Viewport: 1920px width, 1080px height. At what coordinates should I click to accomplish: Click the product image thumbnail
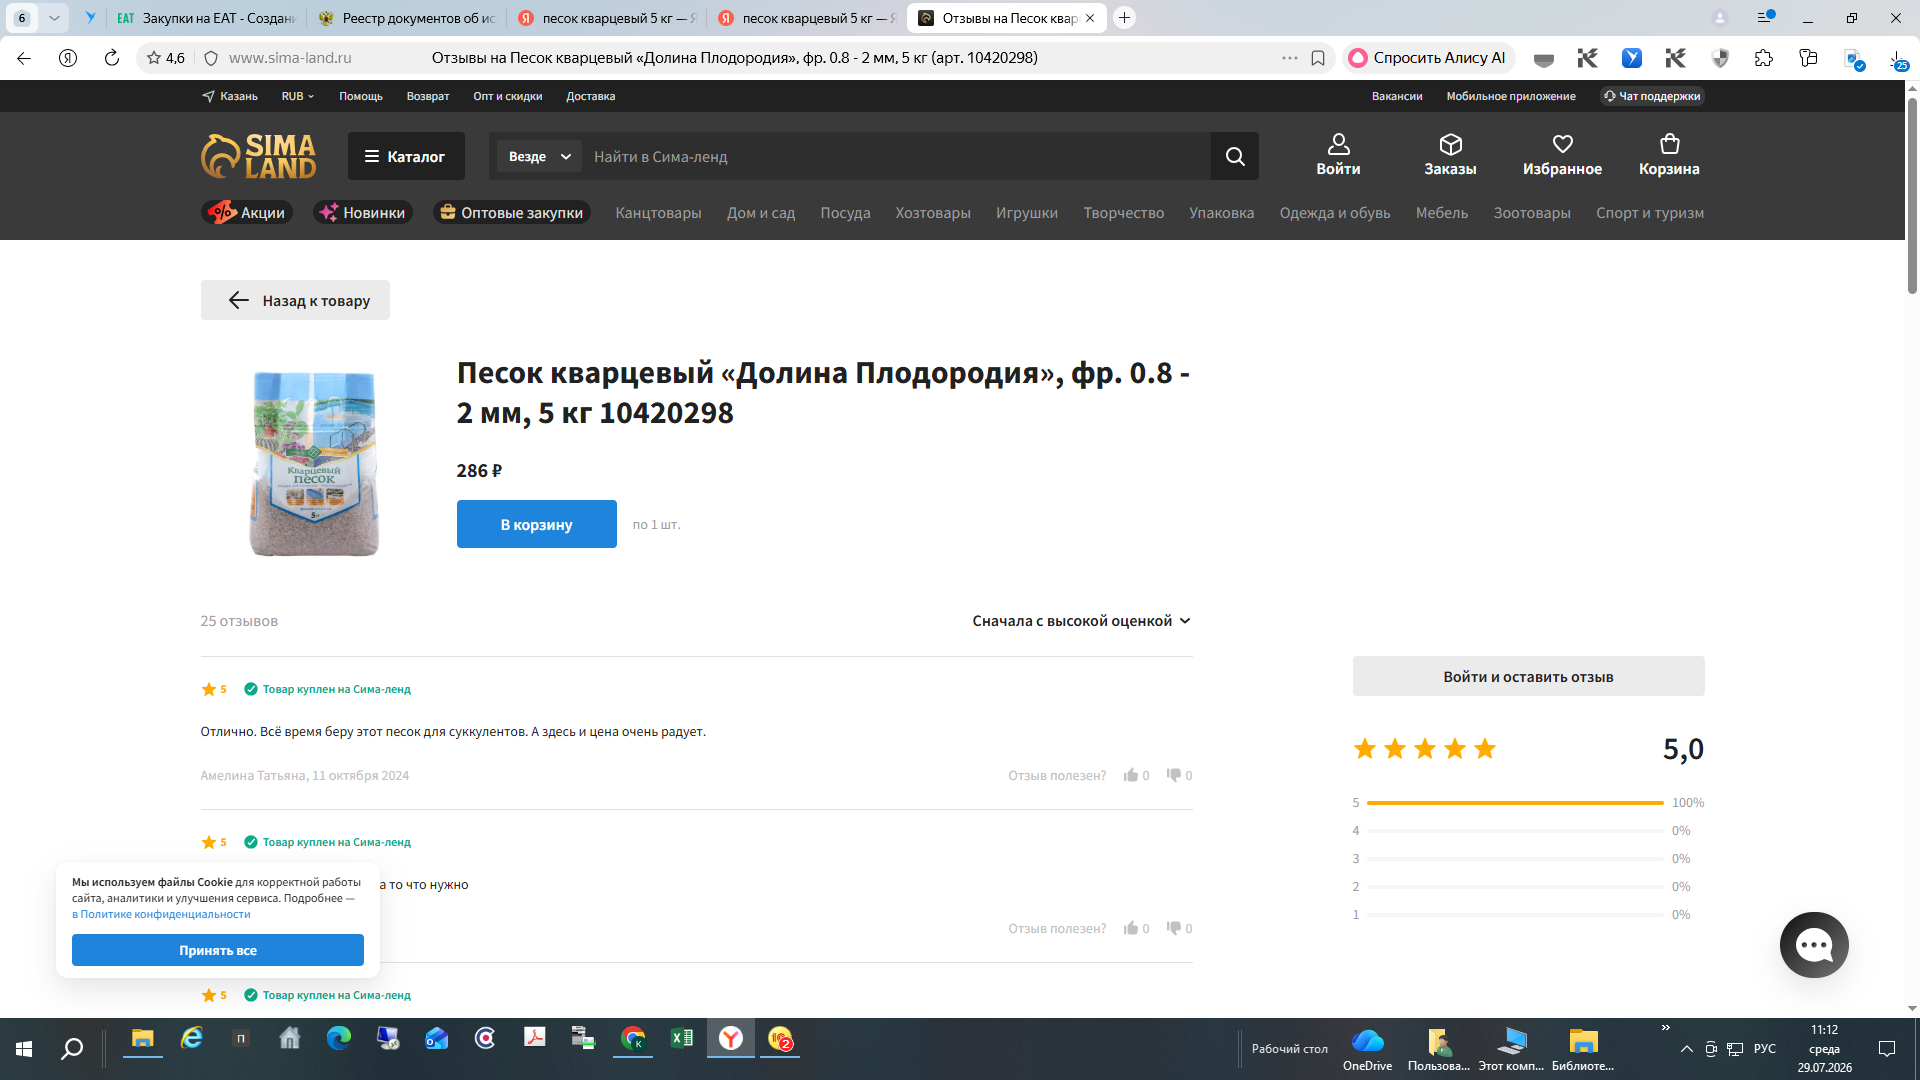coord(314,464)
